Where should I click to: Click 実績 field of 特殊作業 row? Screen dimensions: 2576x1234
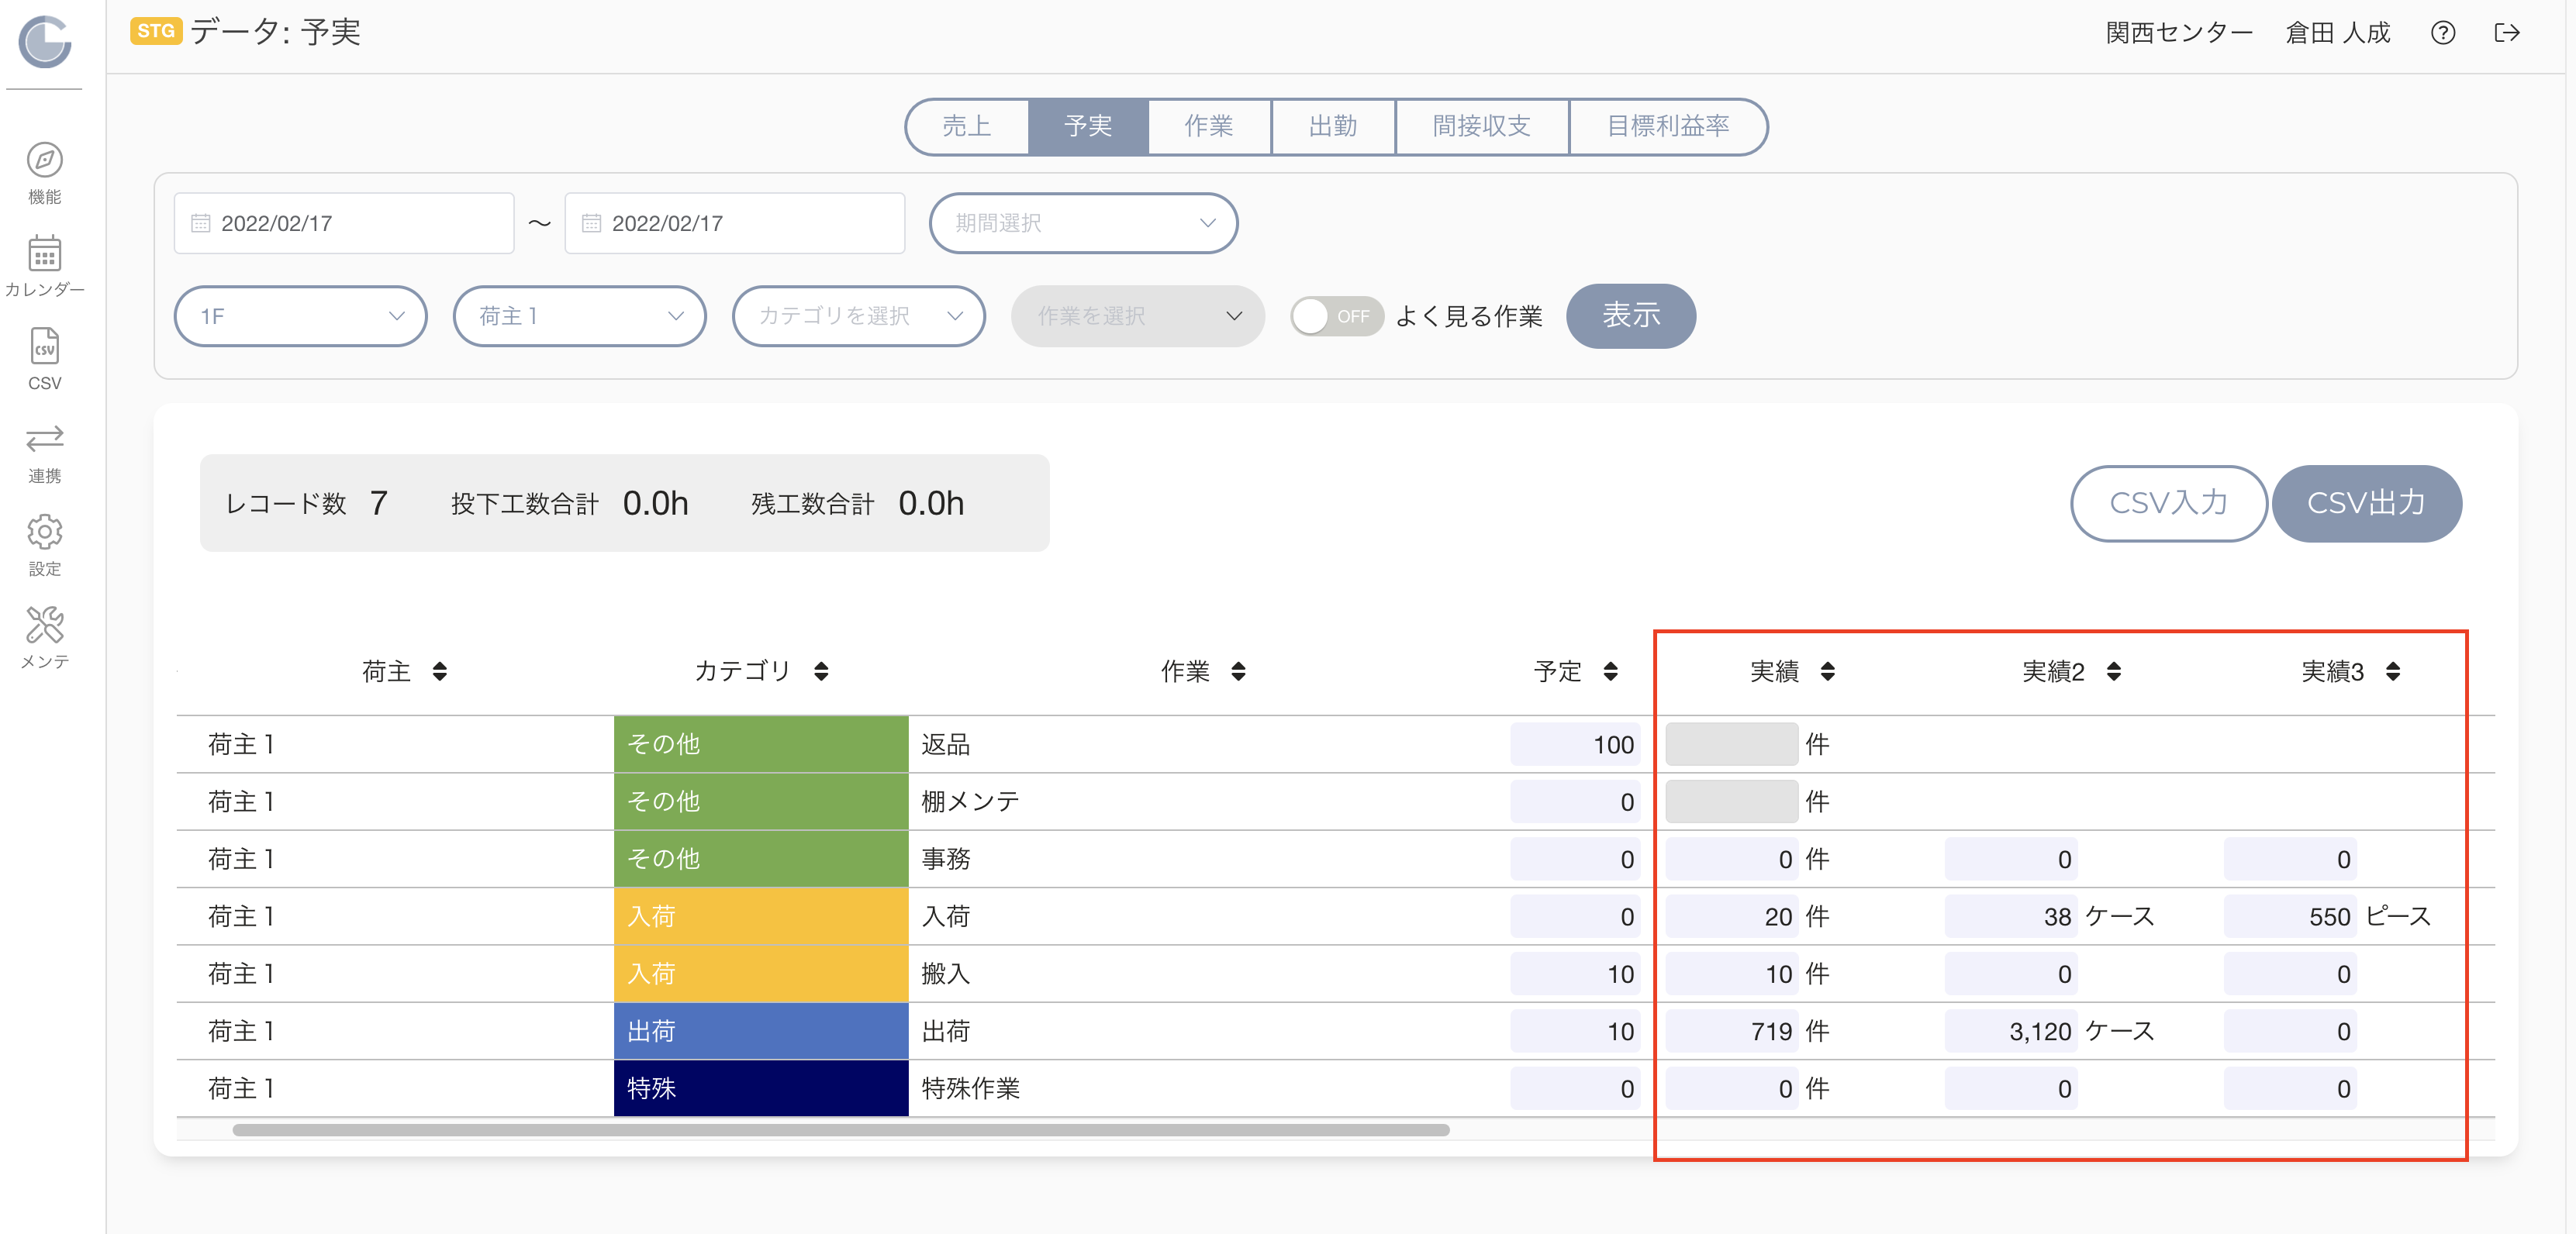pyautogui.click(x=1732, y=1088)
